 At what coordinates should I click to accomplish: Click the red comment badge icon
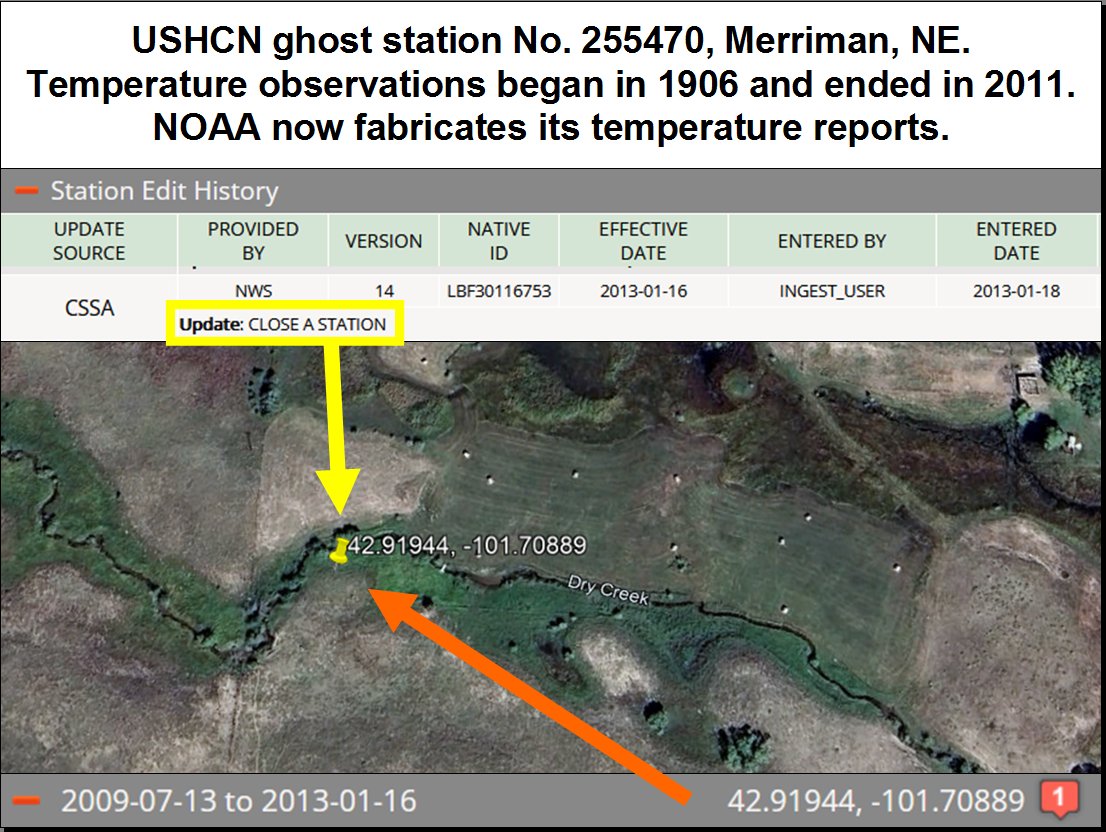1059,799
